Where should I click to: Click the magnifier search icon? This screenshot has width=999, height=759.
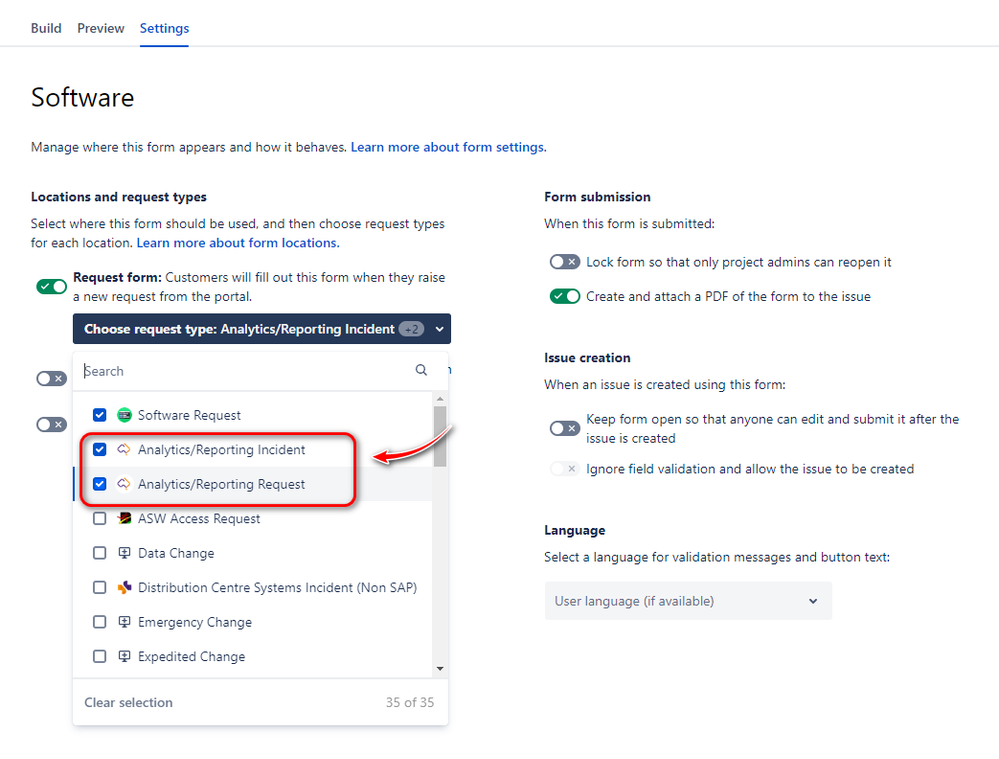pos(421,370)
